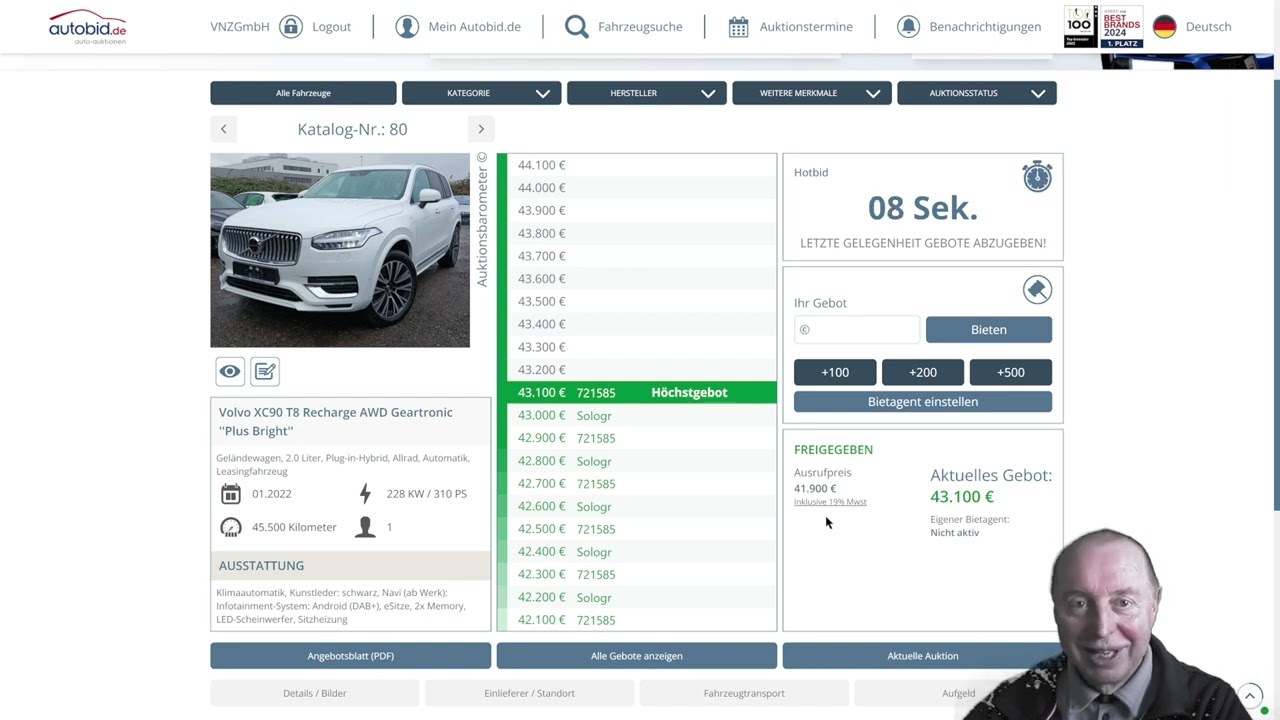This screenshot has width=1280, height=720.
Task: Click the Katalog-Nr.: 80 label
Action: 352,129
